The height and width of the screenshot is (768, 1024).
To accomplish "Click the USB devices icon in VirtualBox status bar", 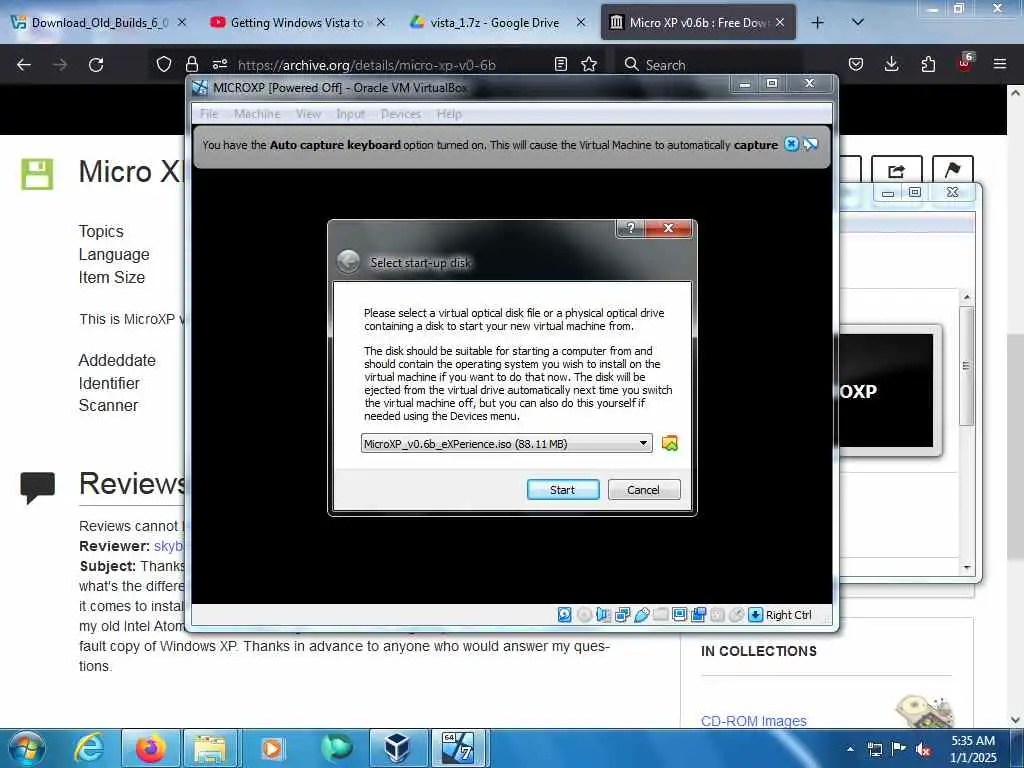I will point(641,615).
